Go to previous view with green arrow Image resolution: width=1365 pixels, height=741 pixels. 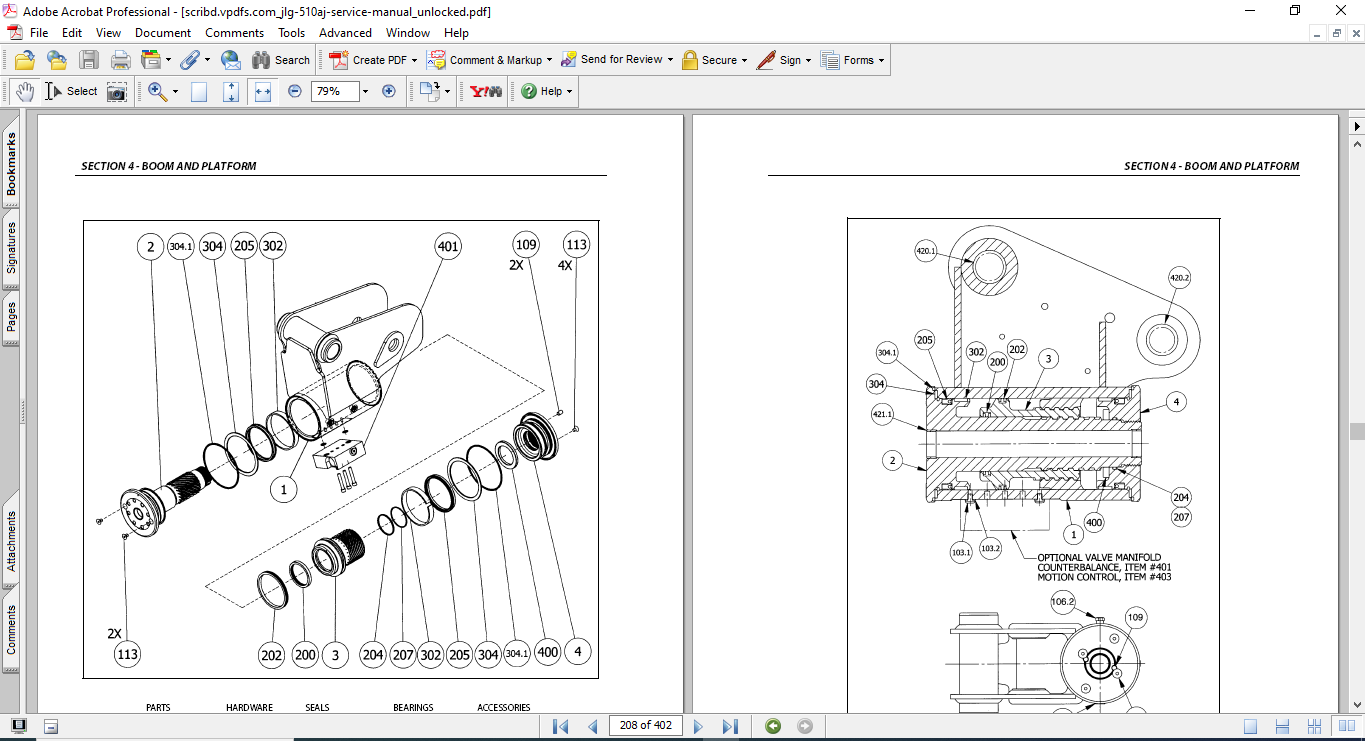(x=773, y=726)
